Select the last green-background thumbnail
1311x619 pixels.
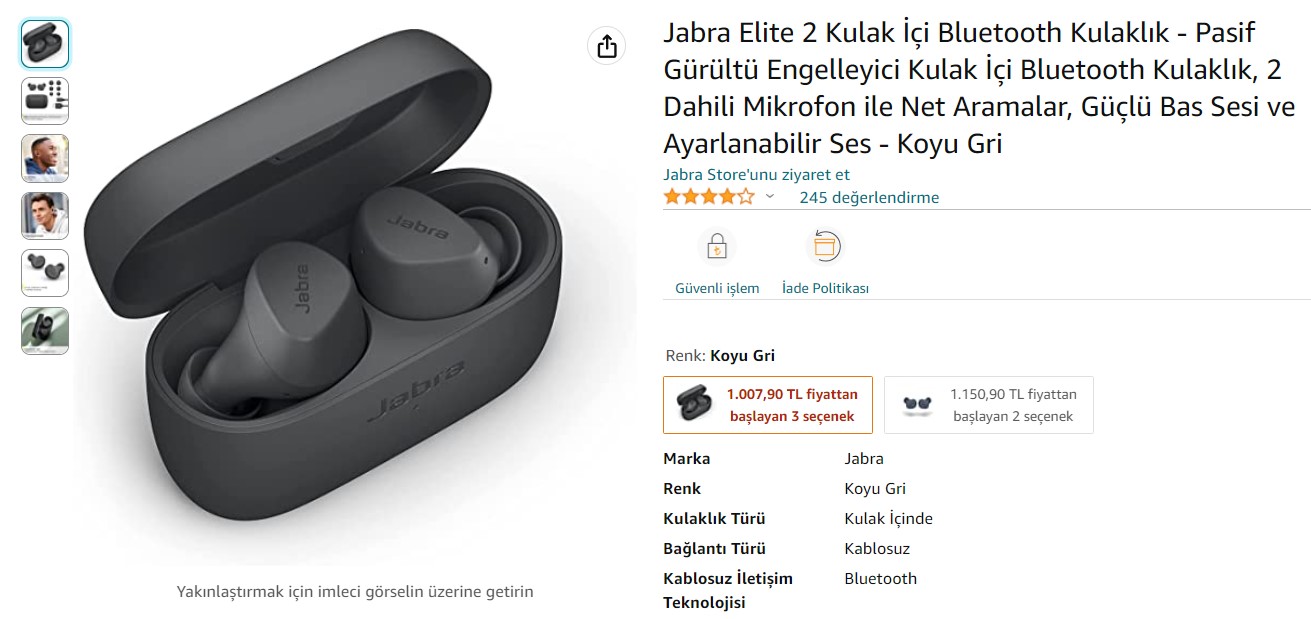click(45, 331)
